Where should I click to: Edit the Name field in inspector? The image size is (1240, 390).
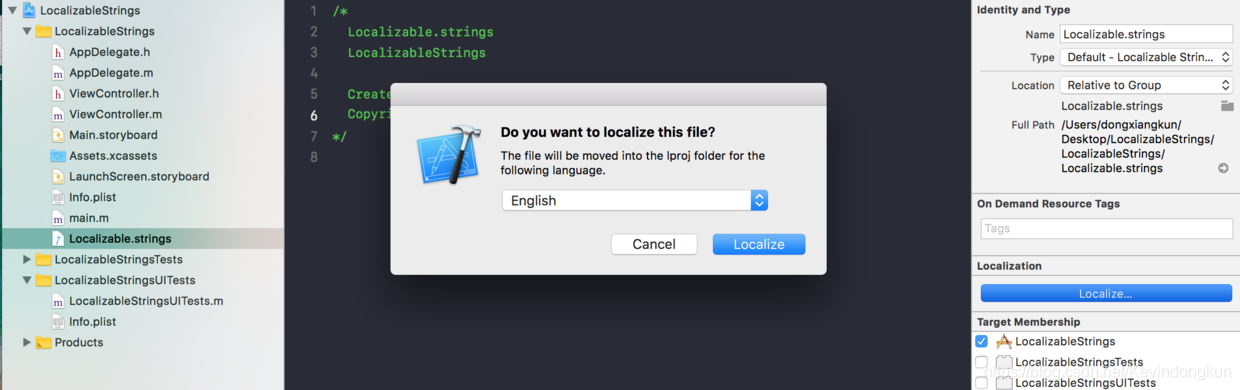click(1146, 34)
